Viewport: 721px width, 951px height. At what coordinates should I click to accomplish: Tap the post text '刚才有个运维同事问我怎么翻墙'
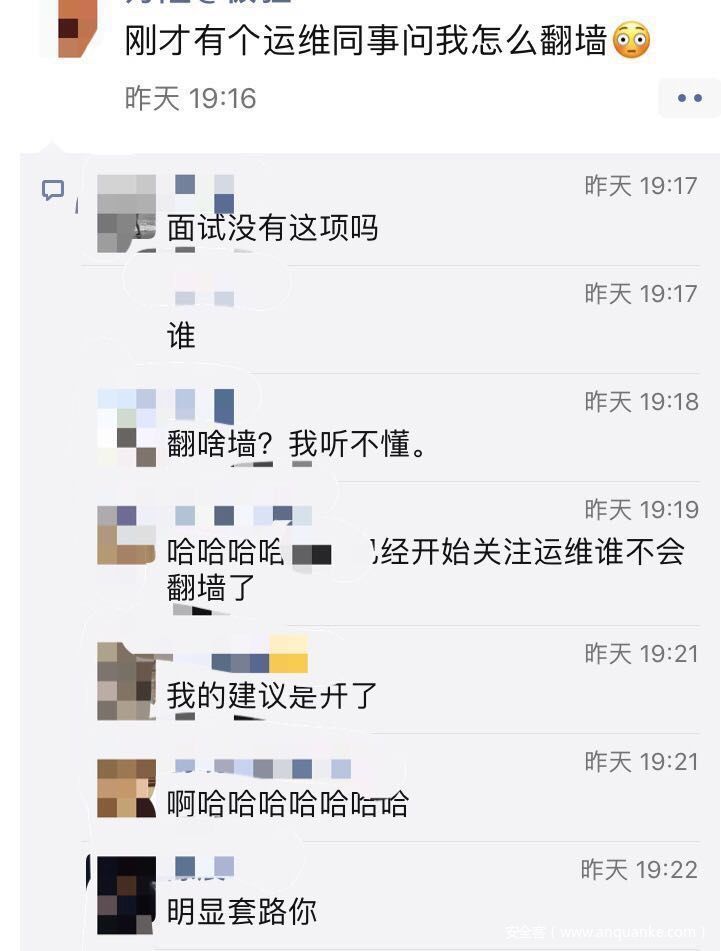pyautogui.click(x=366, y=41)
